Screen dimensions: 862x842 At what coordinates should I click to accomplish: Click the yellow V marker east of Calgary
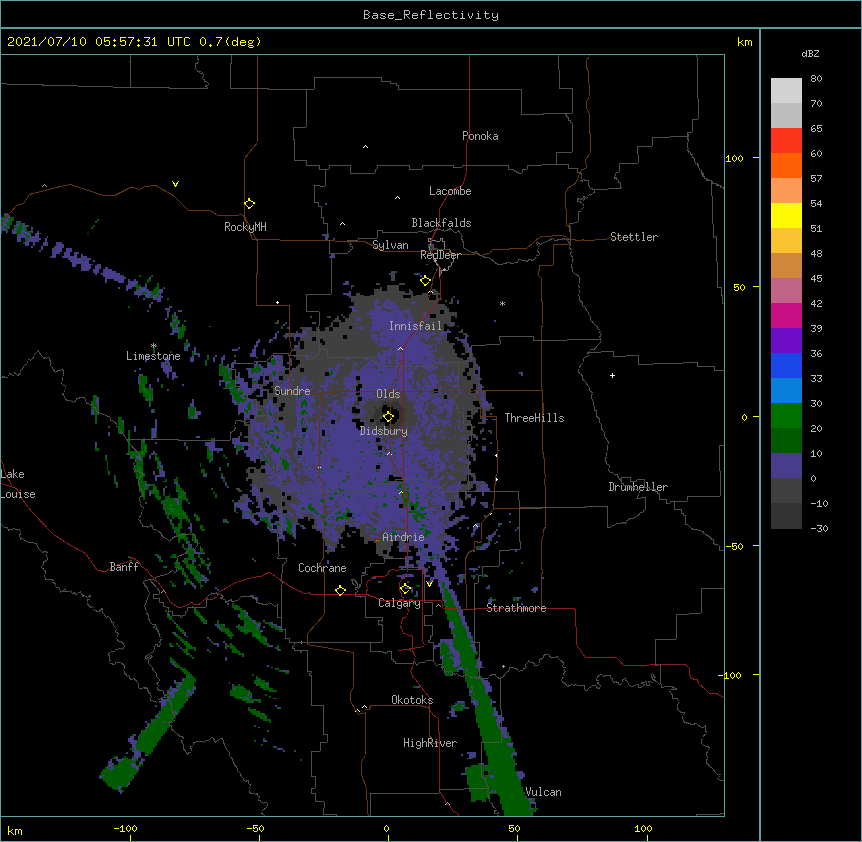(x=429, y=584)
